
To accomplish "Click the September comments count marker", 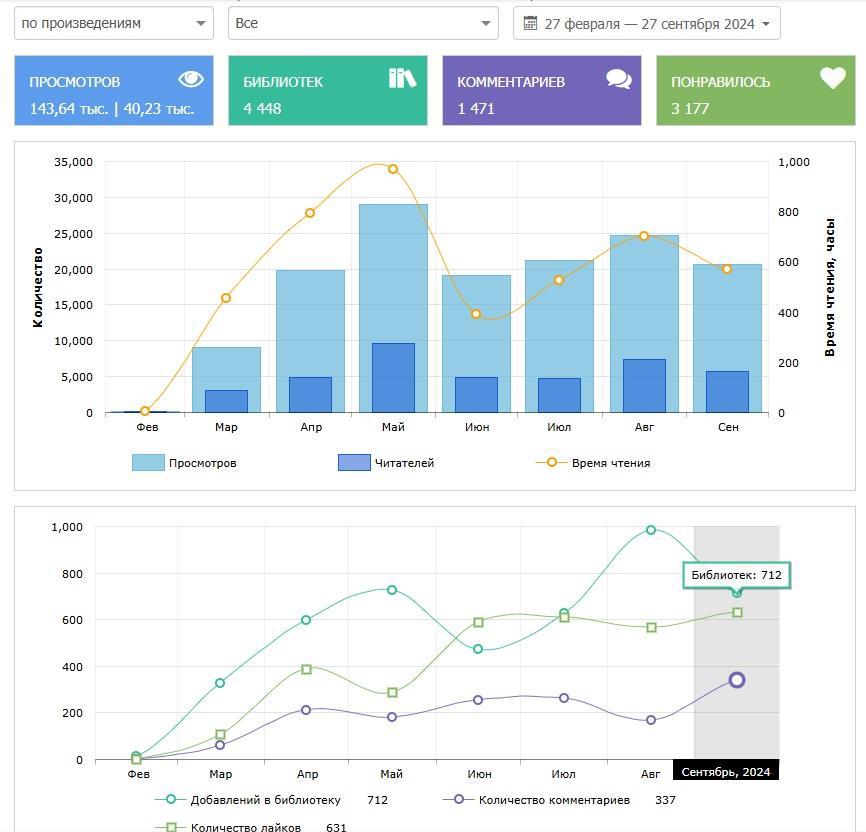I will (737, 680).
